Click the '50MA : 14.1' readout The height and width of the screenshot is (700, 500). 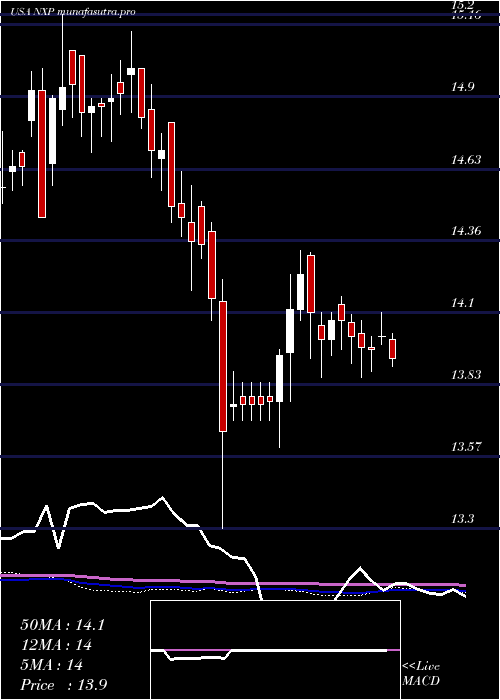[62, 625]
